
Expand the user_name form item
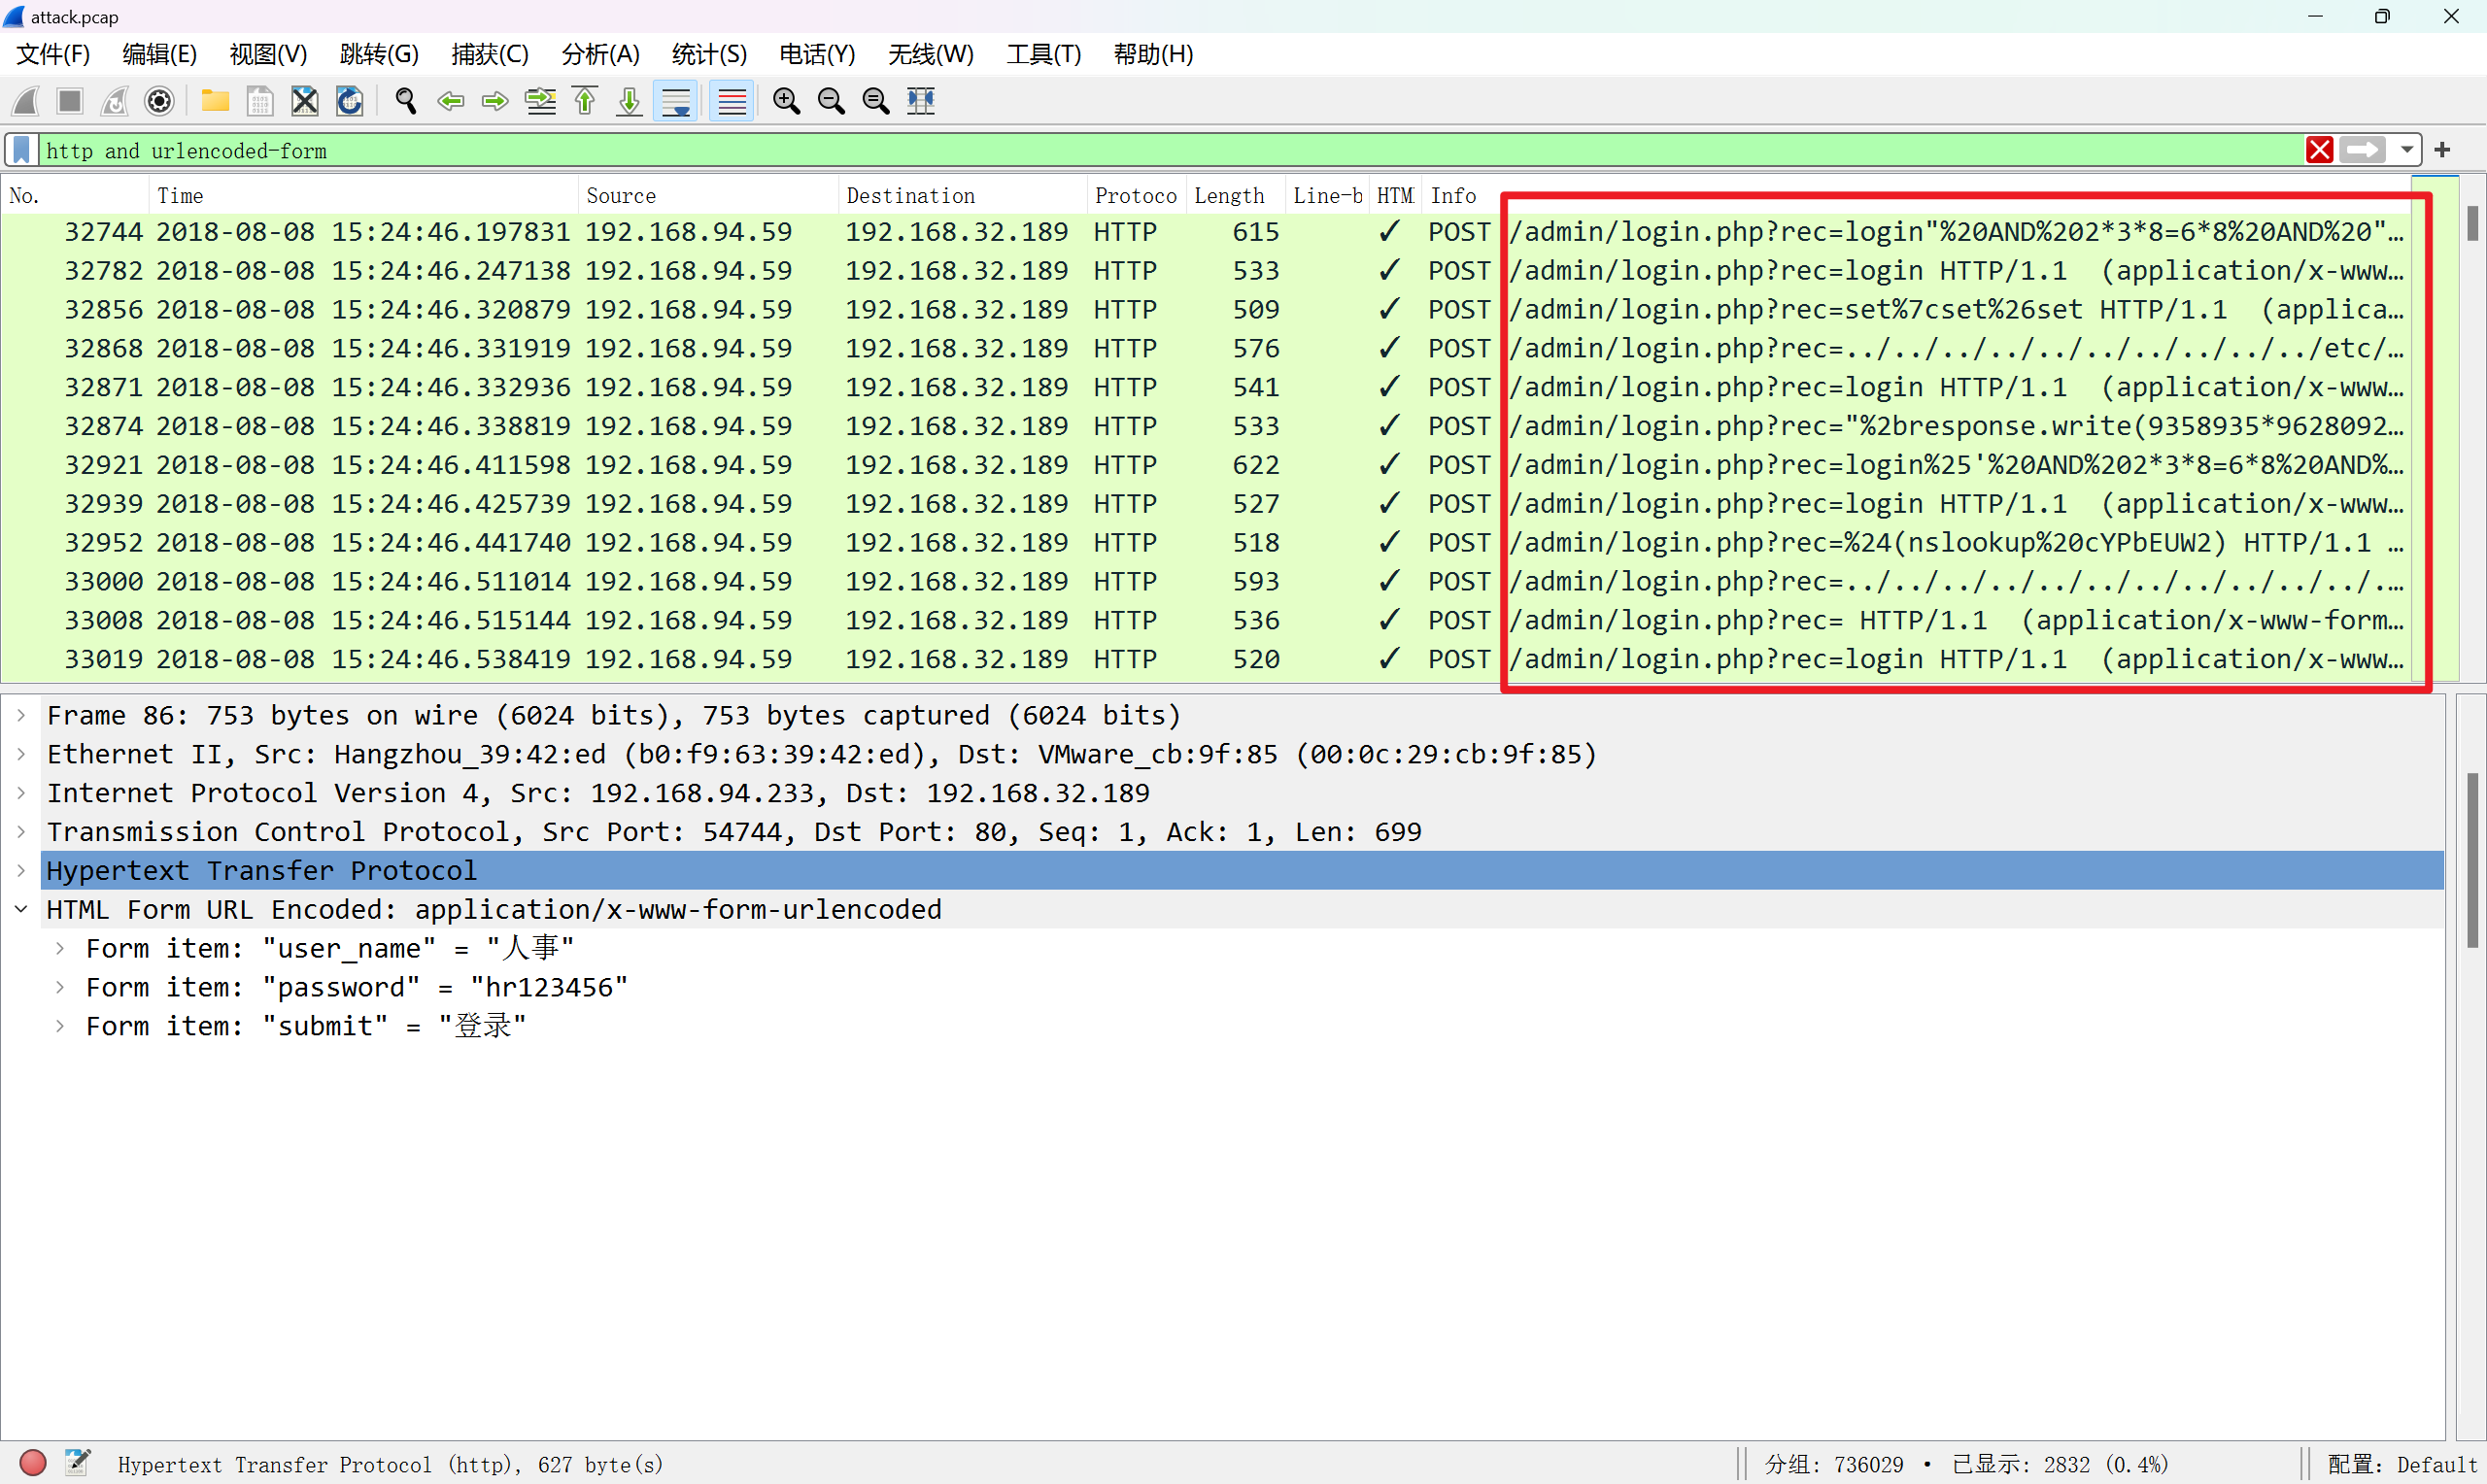coord(60,948)
